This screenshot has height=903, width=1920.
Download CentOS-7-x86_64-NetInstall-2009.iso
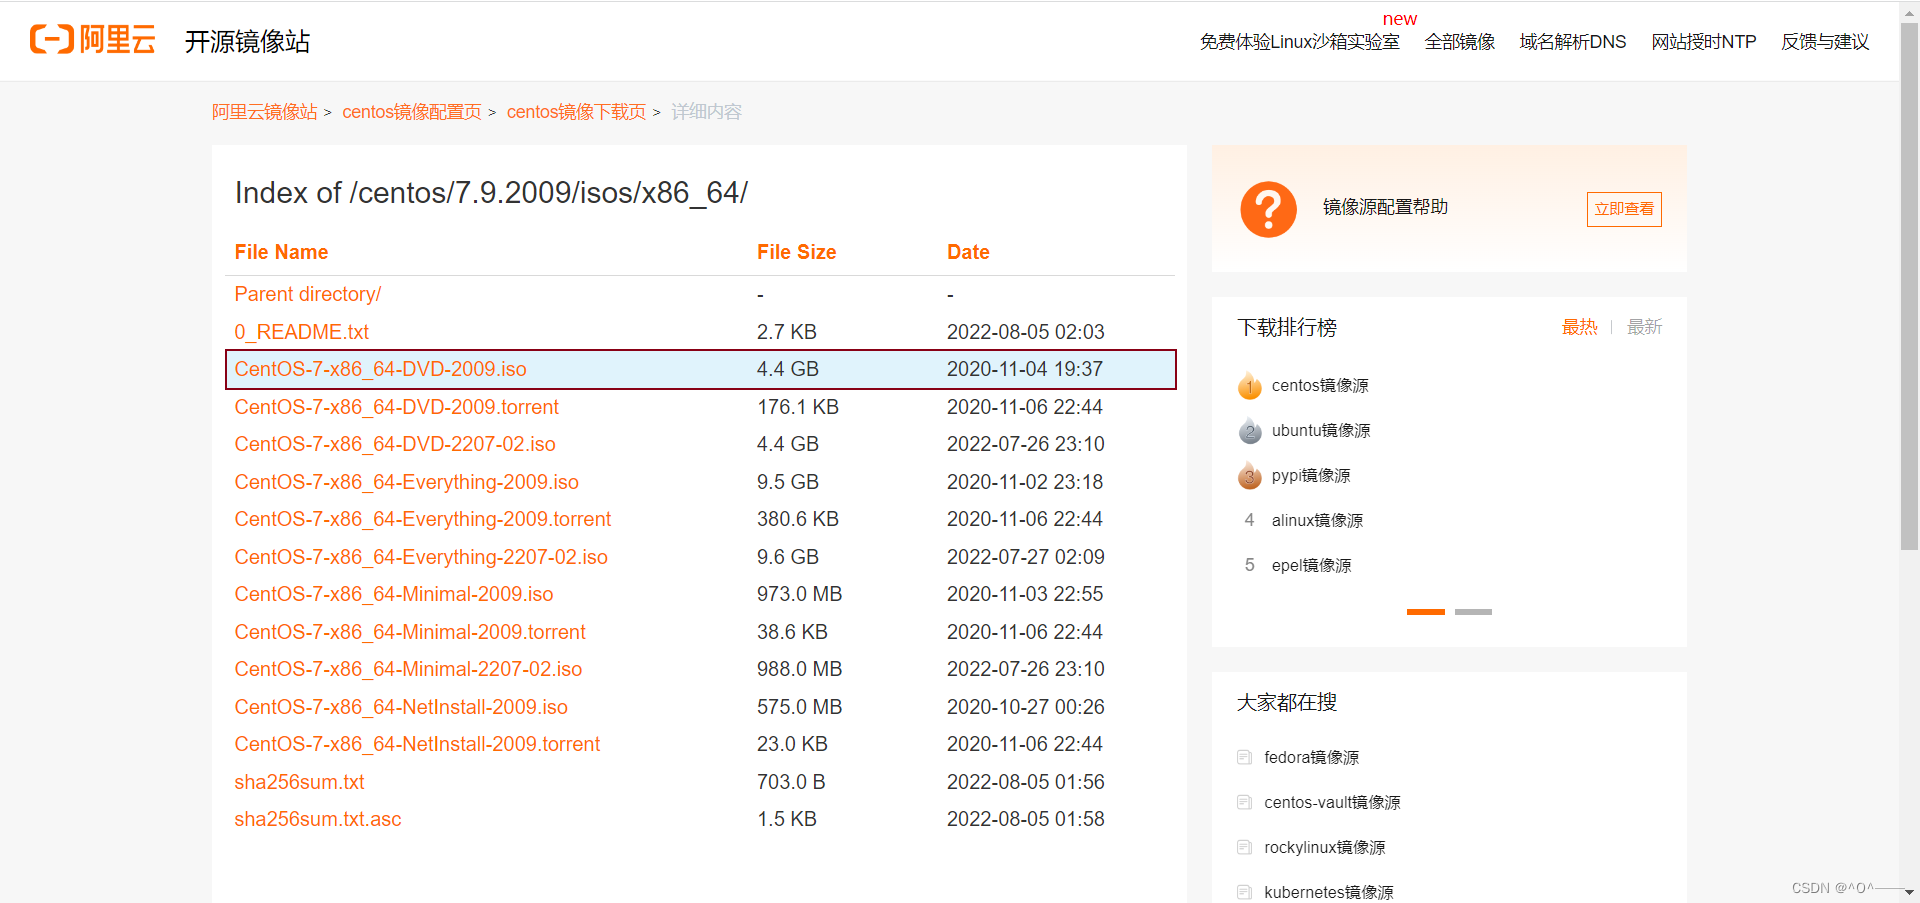pyautogui.click(x=400, y=707)
